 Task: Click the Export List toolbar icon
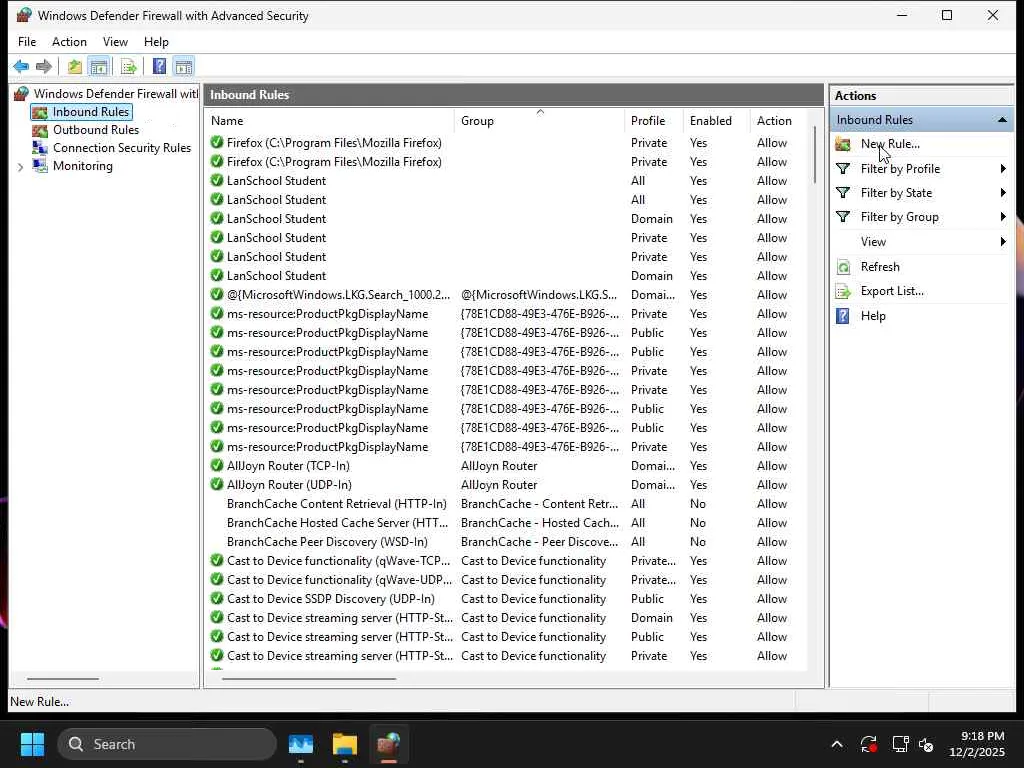tap(129, 67)
